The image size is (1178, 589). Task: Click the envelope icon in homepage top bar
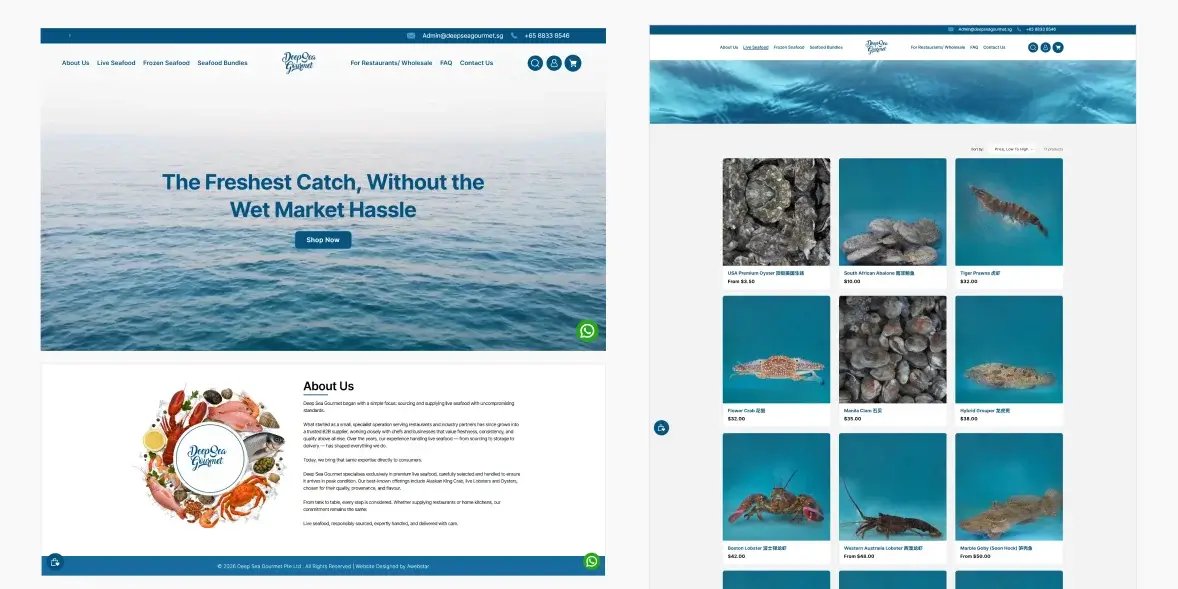click(x=411, y=35)
